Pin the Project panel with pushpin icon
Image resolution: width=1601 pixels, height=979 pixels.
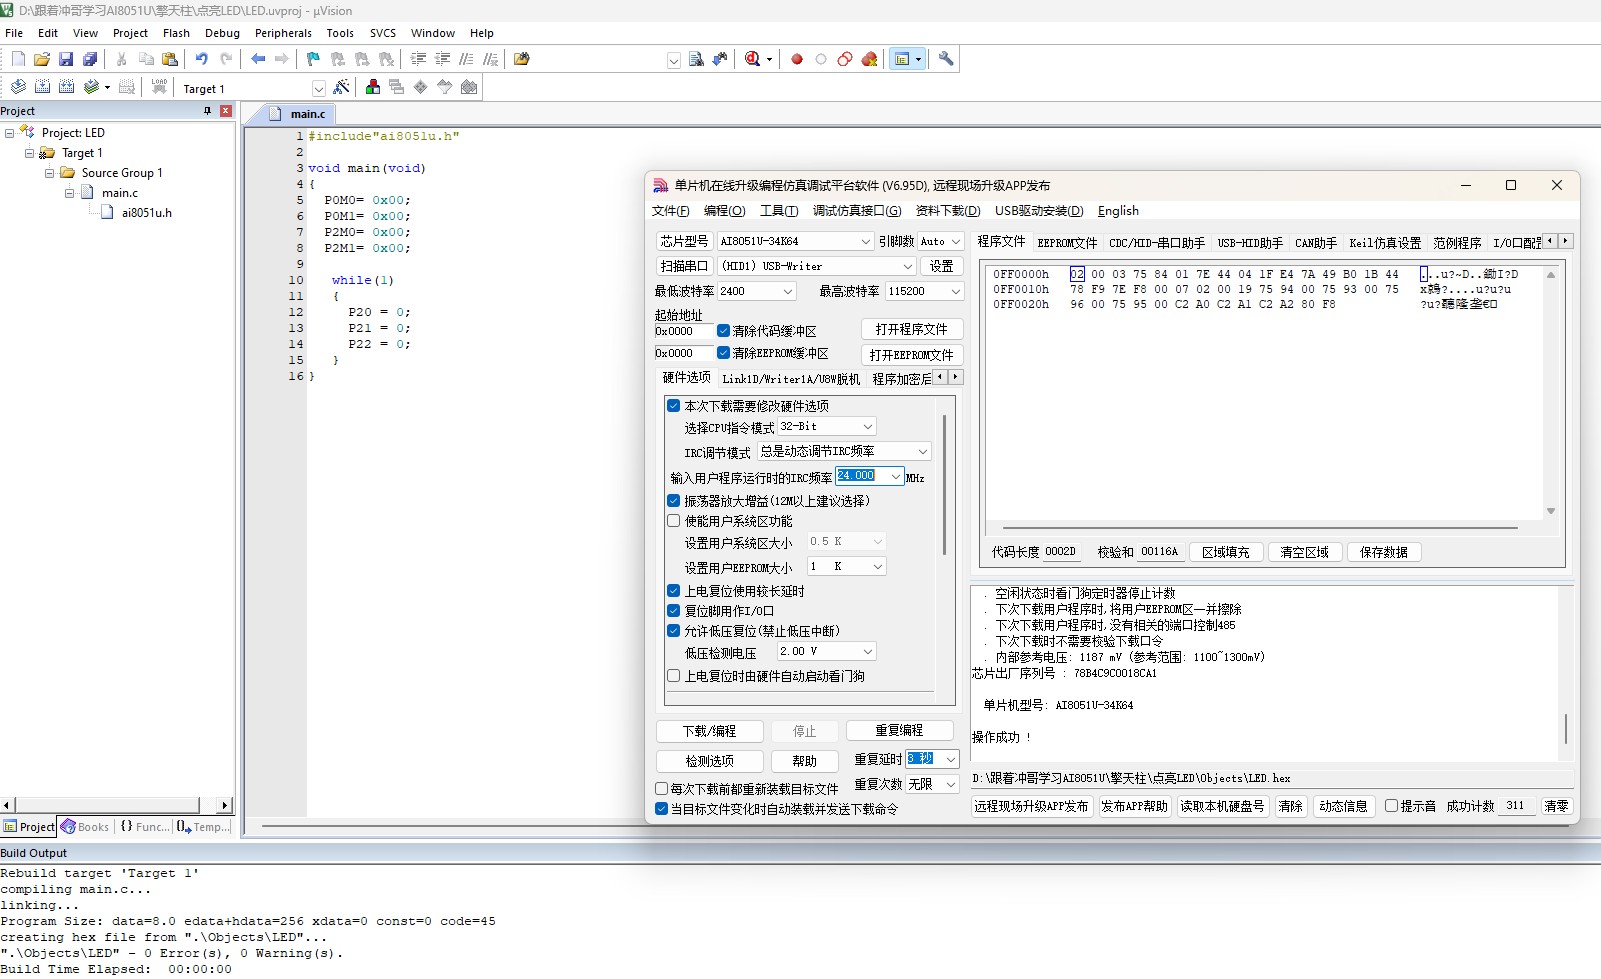click(x=208, y=111)
